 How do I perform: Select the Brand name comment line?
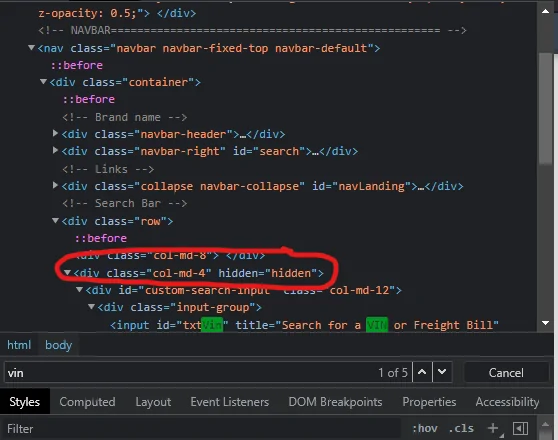click(x=125, y=117)
